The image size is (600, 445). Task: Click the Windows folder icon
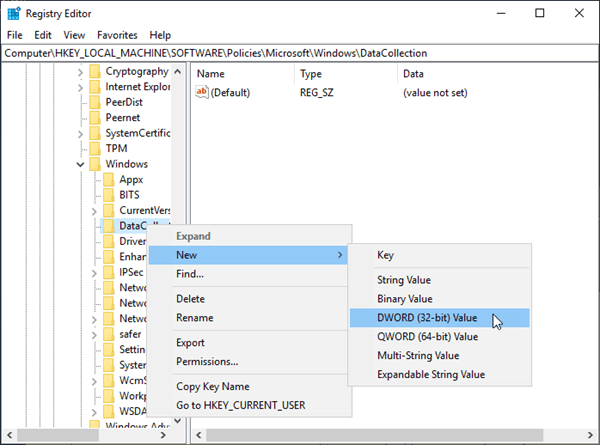pyautogui.click(x=95, y=164)
